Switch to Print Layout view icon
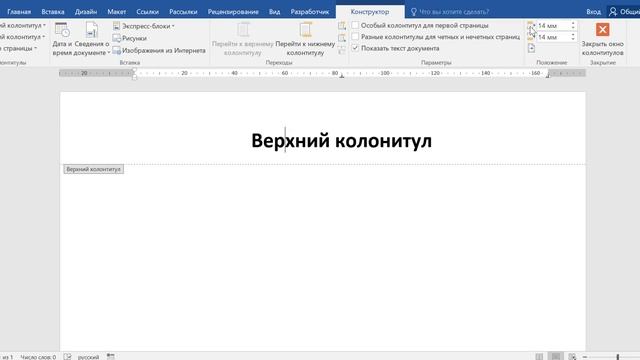 [556, 356]
